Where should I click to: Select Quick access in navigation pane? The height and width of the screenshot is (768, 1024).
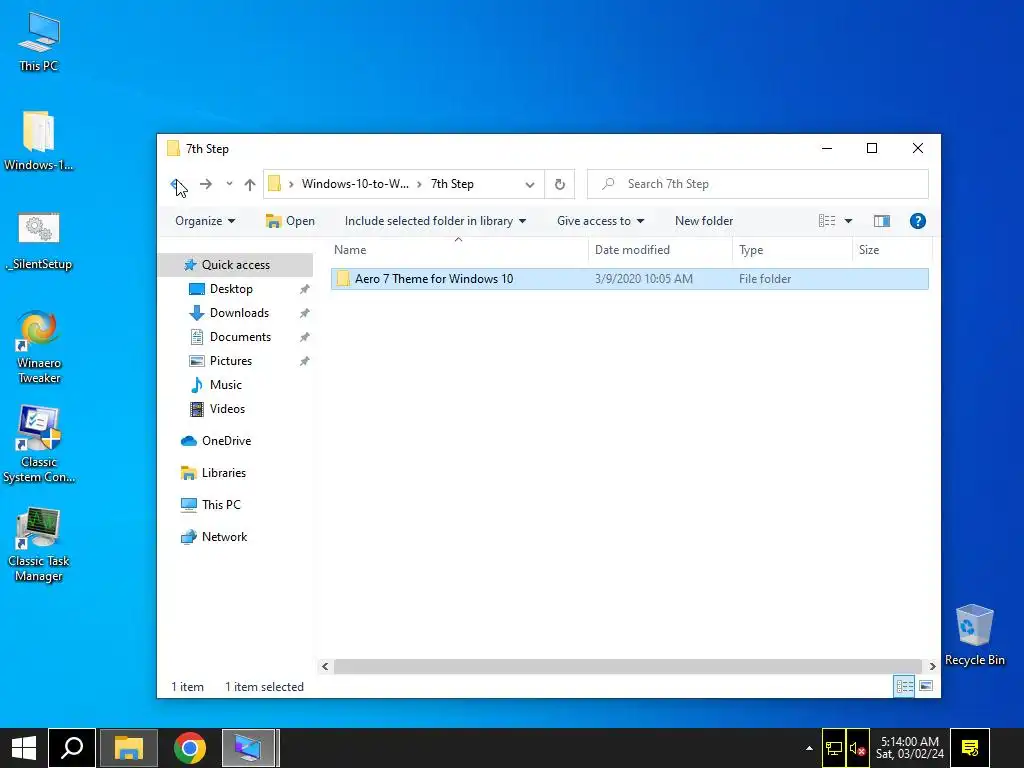point(236,265)
